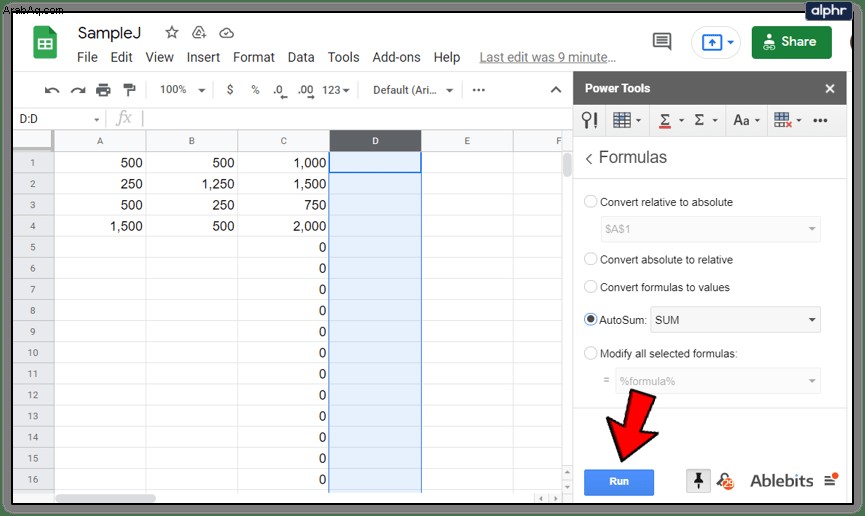Screen dimensions: 865x516
Task: Pin the Power Tools panel
Action: click(x=698, y=481)
